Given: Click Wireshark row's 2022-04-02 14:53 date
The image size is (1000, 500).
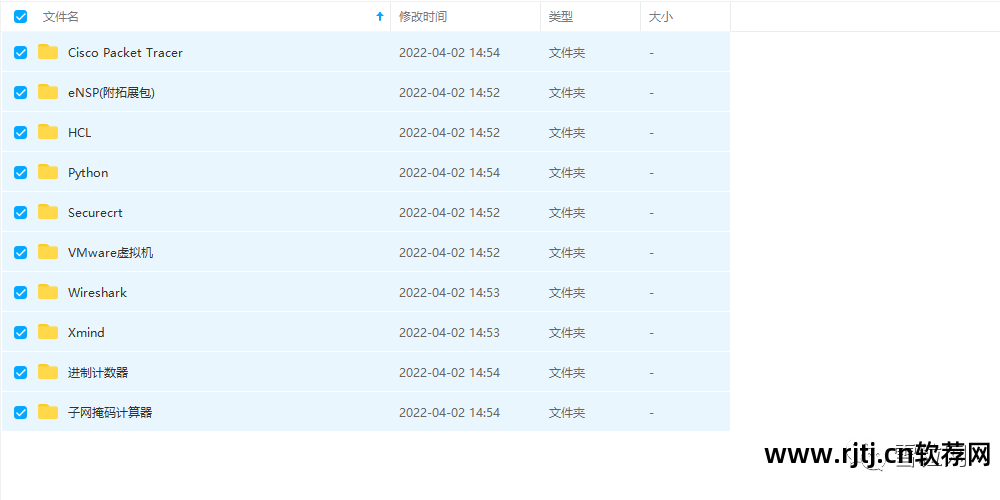Looking at the screenshot, I should [450, 293].
